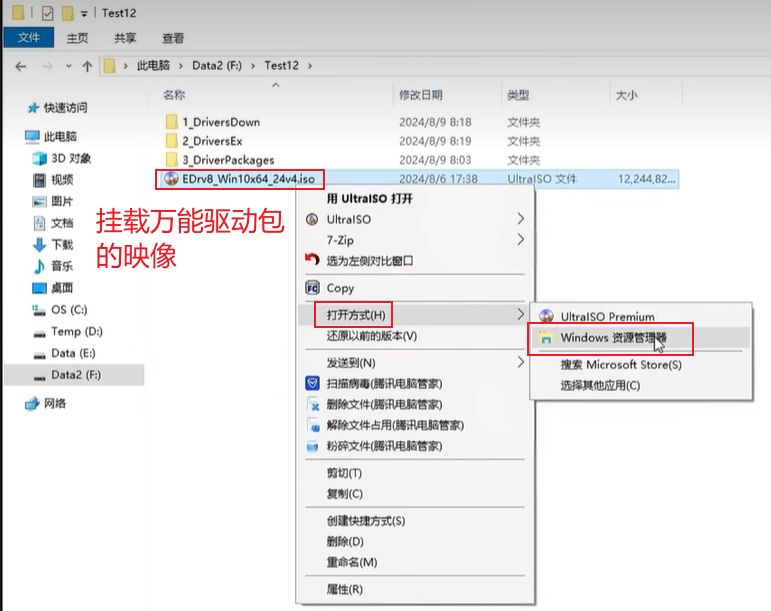Viewport: 771px width, 611px height.
Task: Open the recent locations dropdown chevron
Action: coord(69,66)
